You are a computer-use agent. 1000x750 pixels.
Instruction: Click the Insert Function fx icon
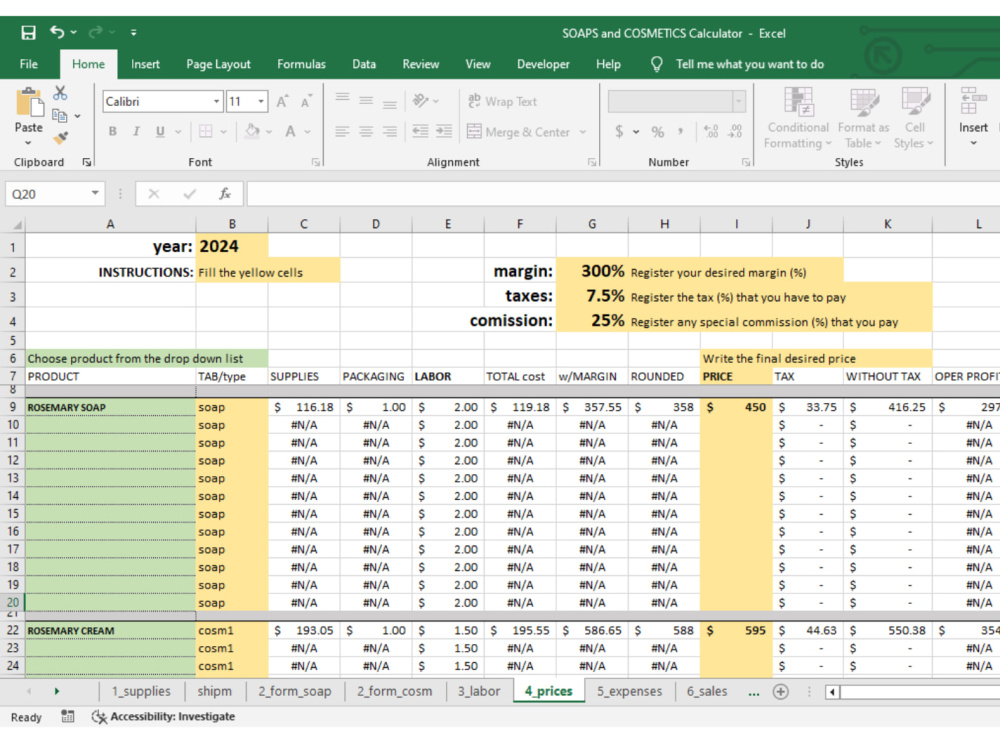224,194
